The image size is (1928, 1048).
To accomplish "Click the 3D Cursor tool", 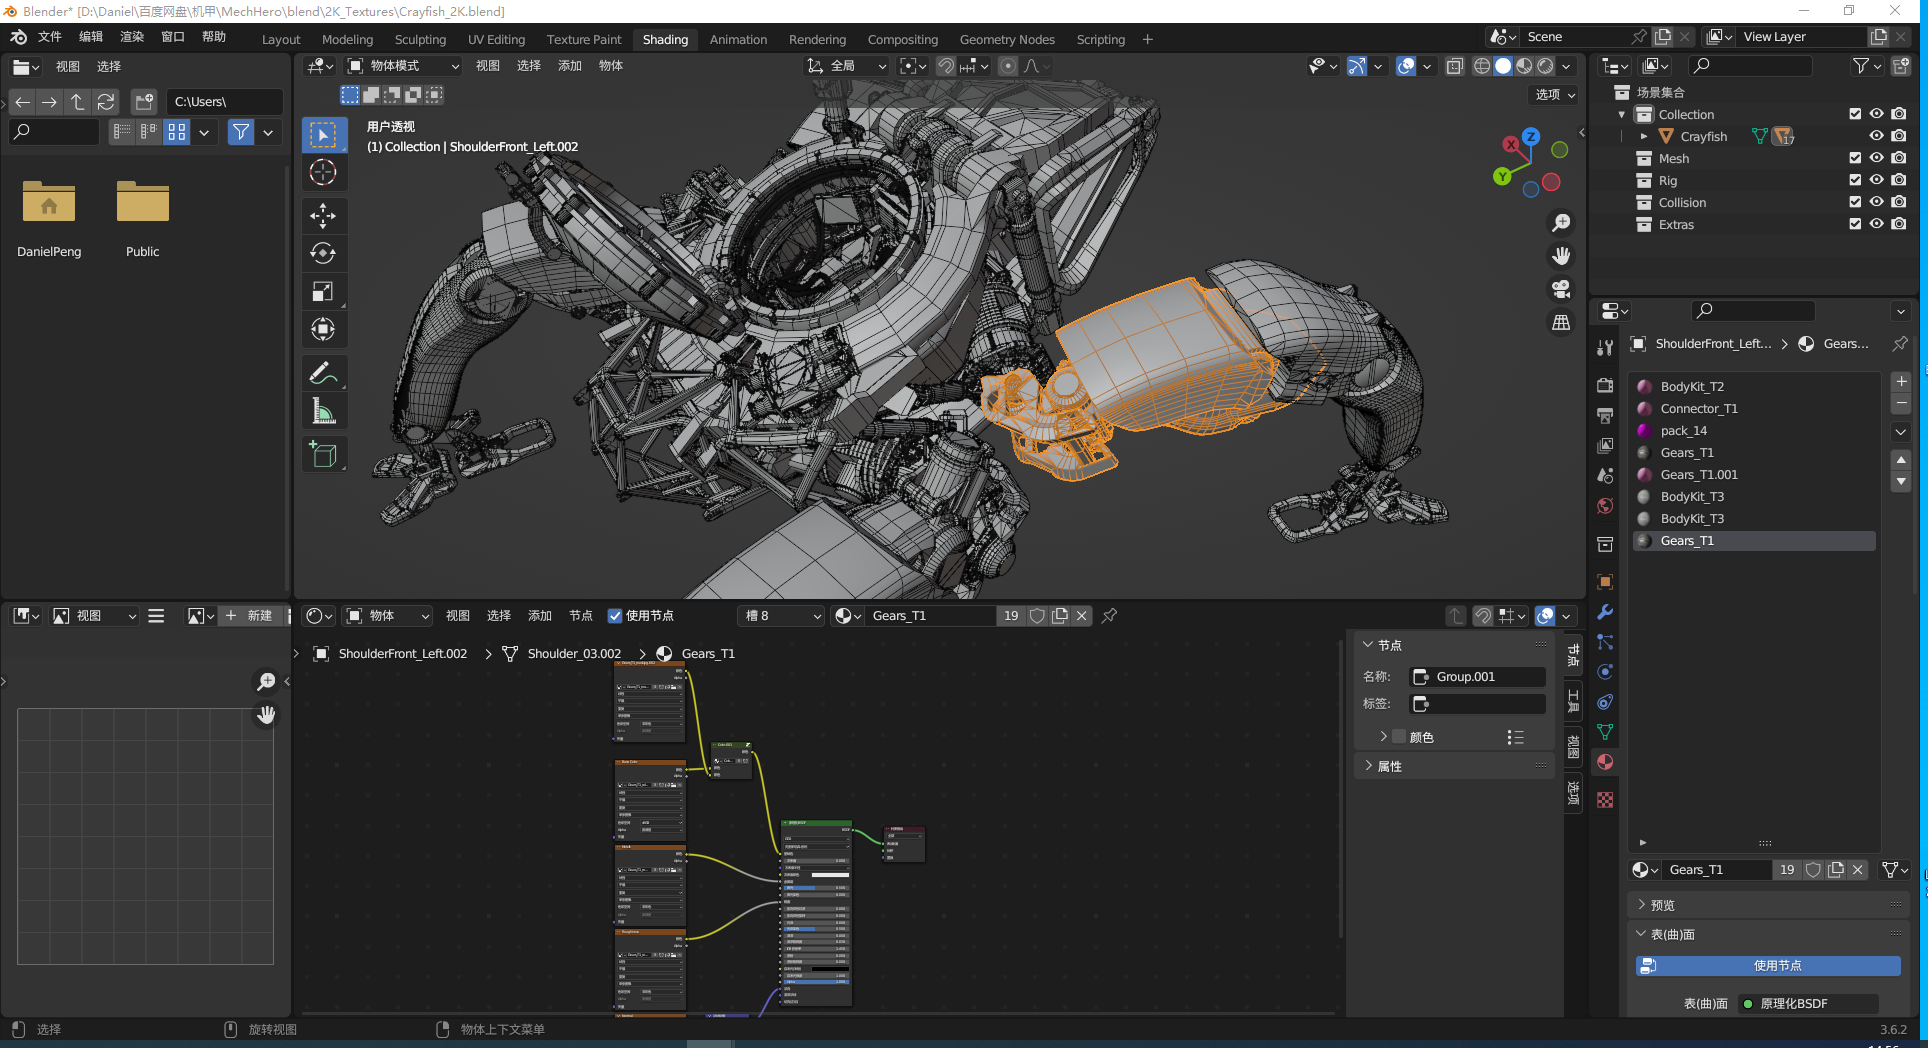I will pos(323,172).
